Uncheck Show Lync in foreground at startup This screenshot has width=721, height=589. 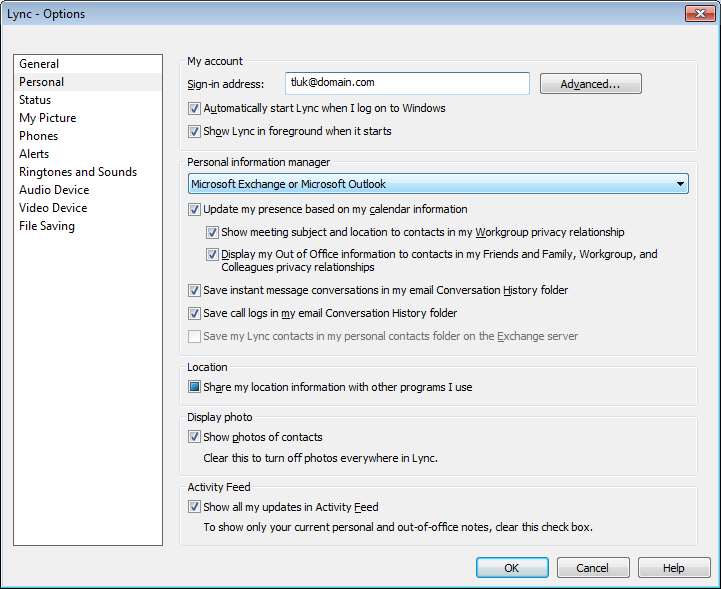(x=194, y=131)
